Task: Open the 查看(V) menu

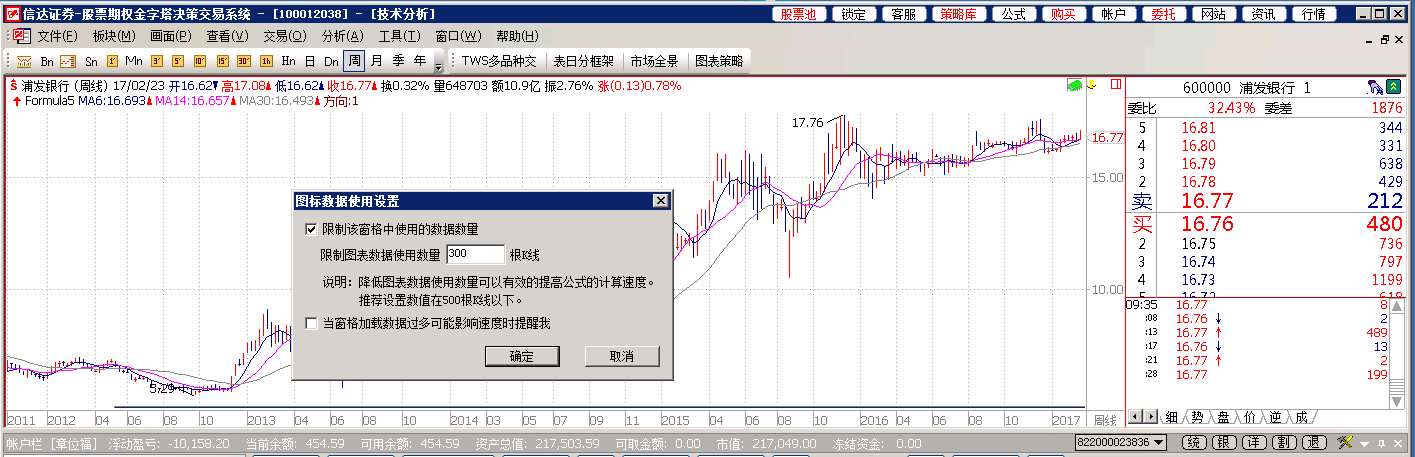Action: pos(227,36)
